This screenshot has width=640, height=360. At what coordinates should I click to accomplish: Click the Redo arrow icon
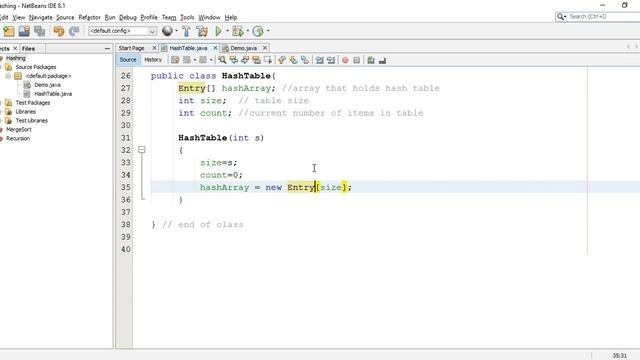point(74,31)
